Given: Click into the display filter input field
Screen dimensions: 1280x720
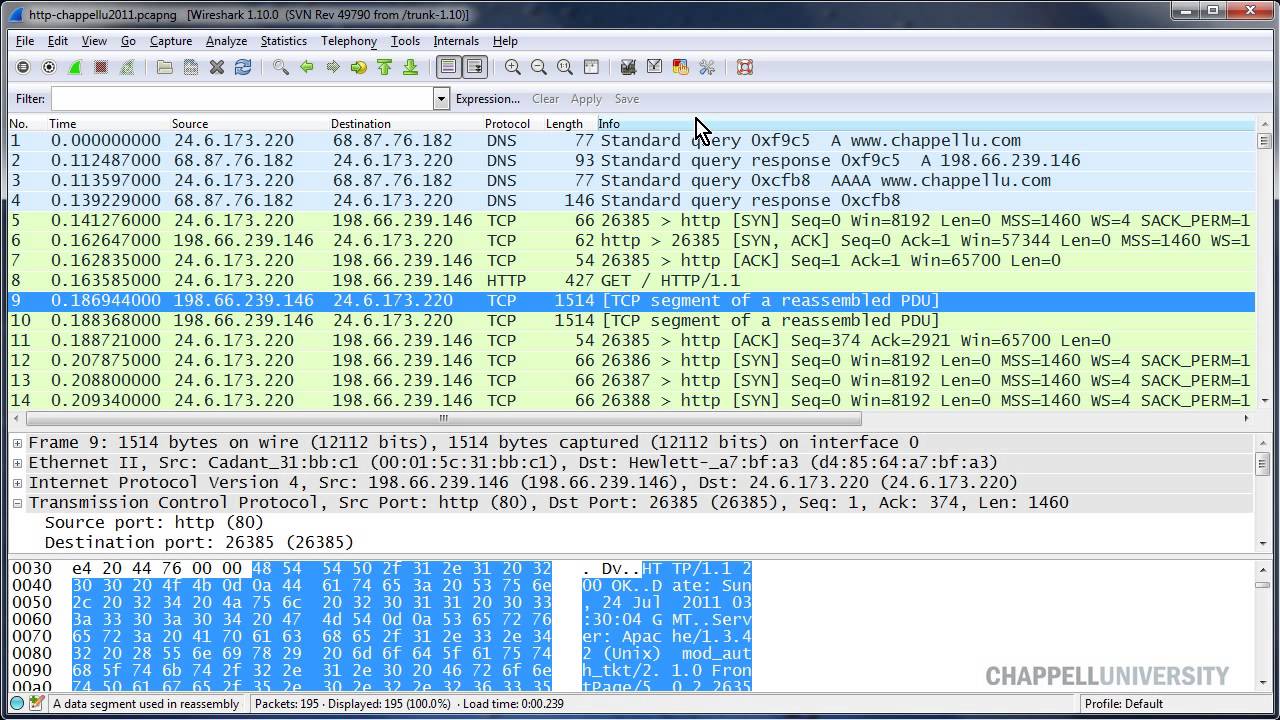Looking at the screenshot, I should 242,98.
